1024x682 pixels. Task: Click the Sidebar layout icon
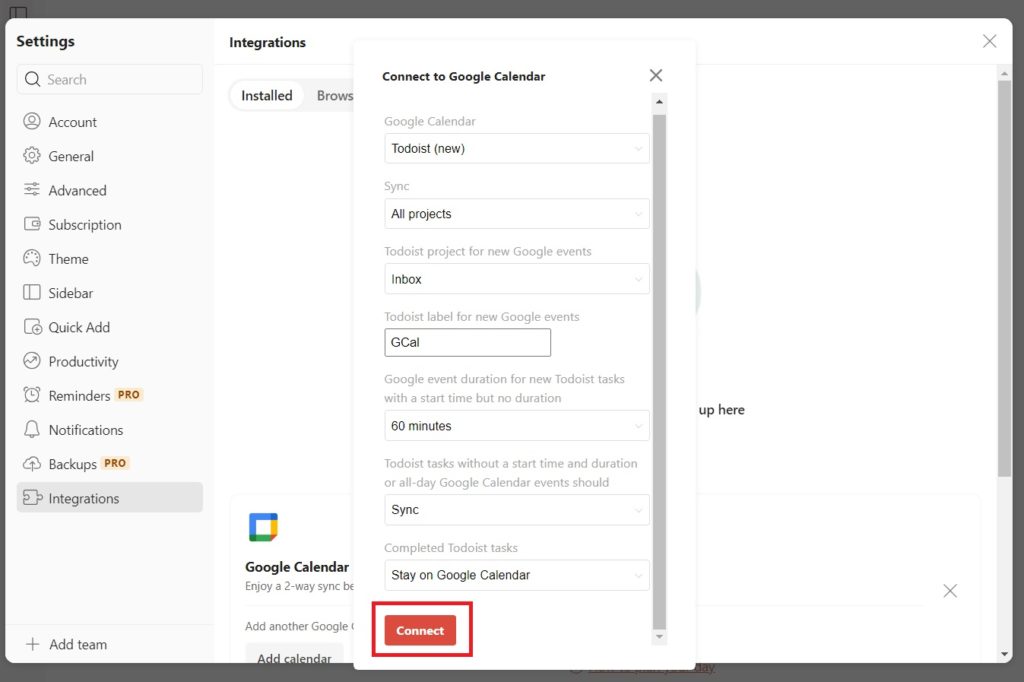(31, 292)
